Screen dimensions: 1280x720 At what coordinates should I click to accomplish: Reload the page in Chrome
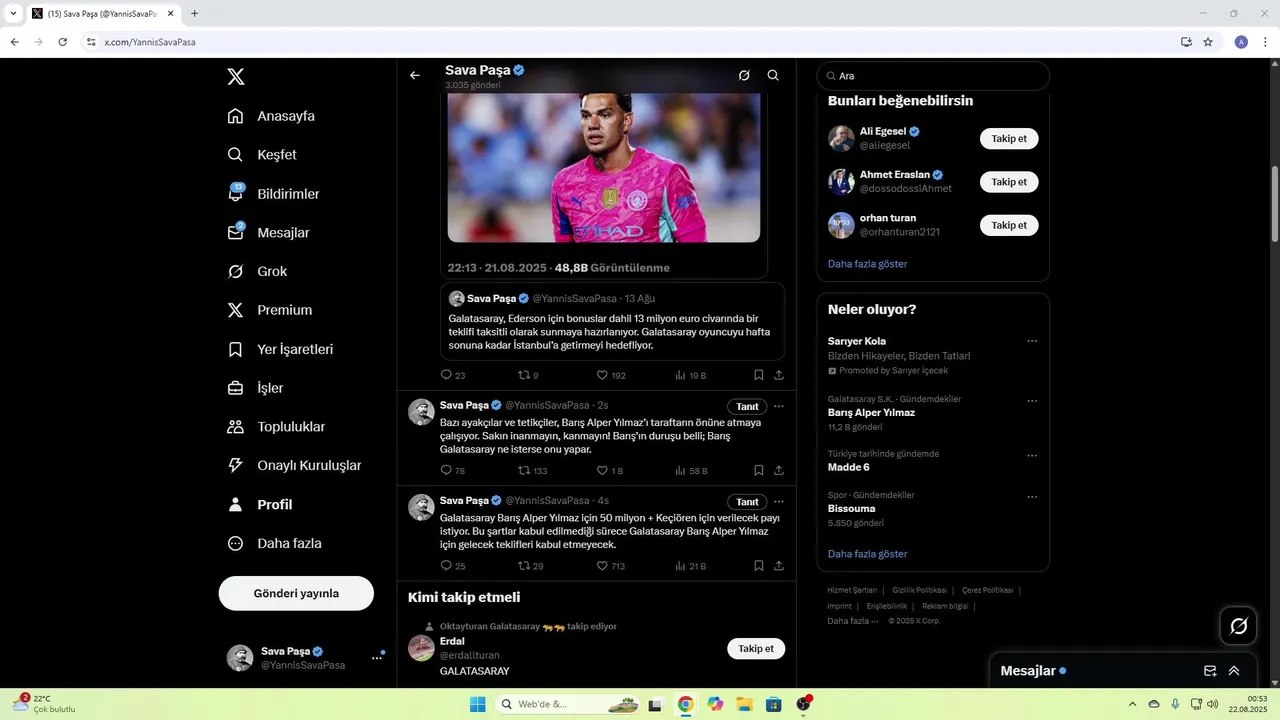(x=62, y=42)
